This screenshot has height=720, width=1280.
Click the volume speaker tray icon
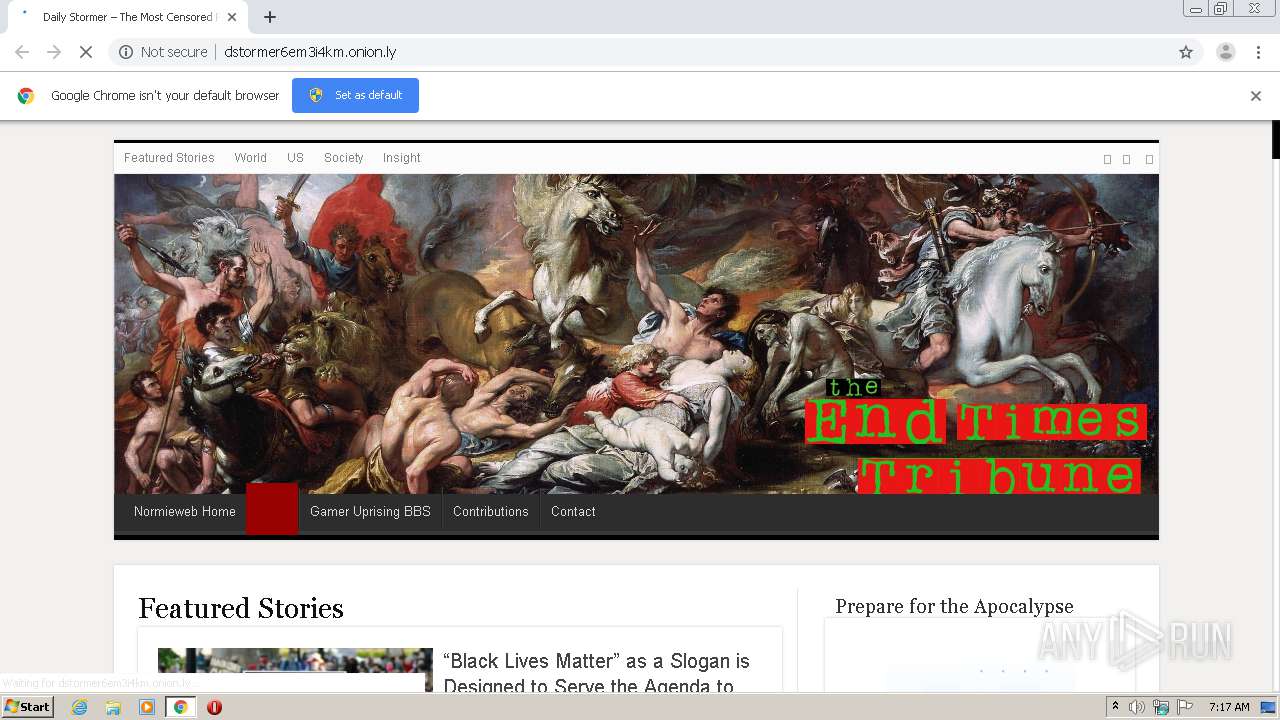pyautogui.click(x=1137, y=707)
